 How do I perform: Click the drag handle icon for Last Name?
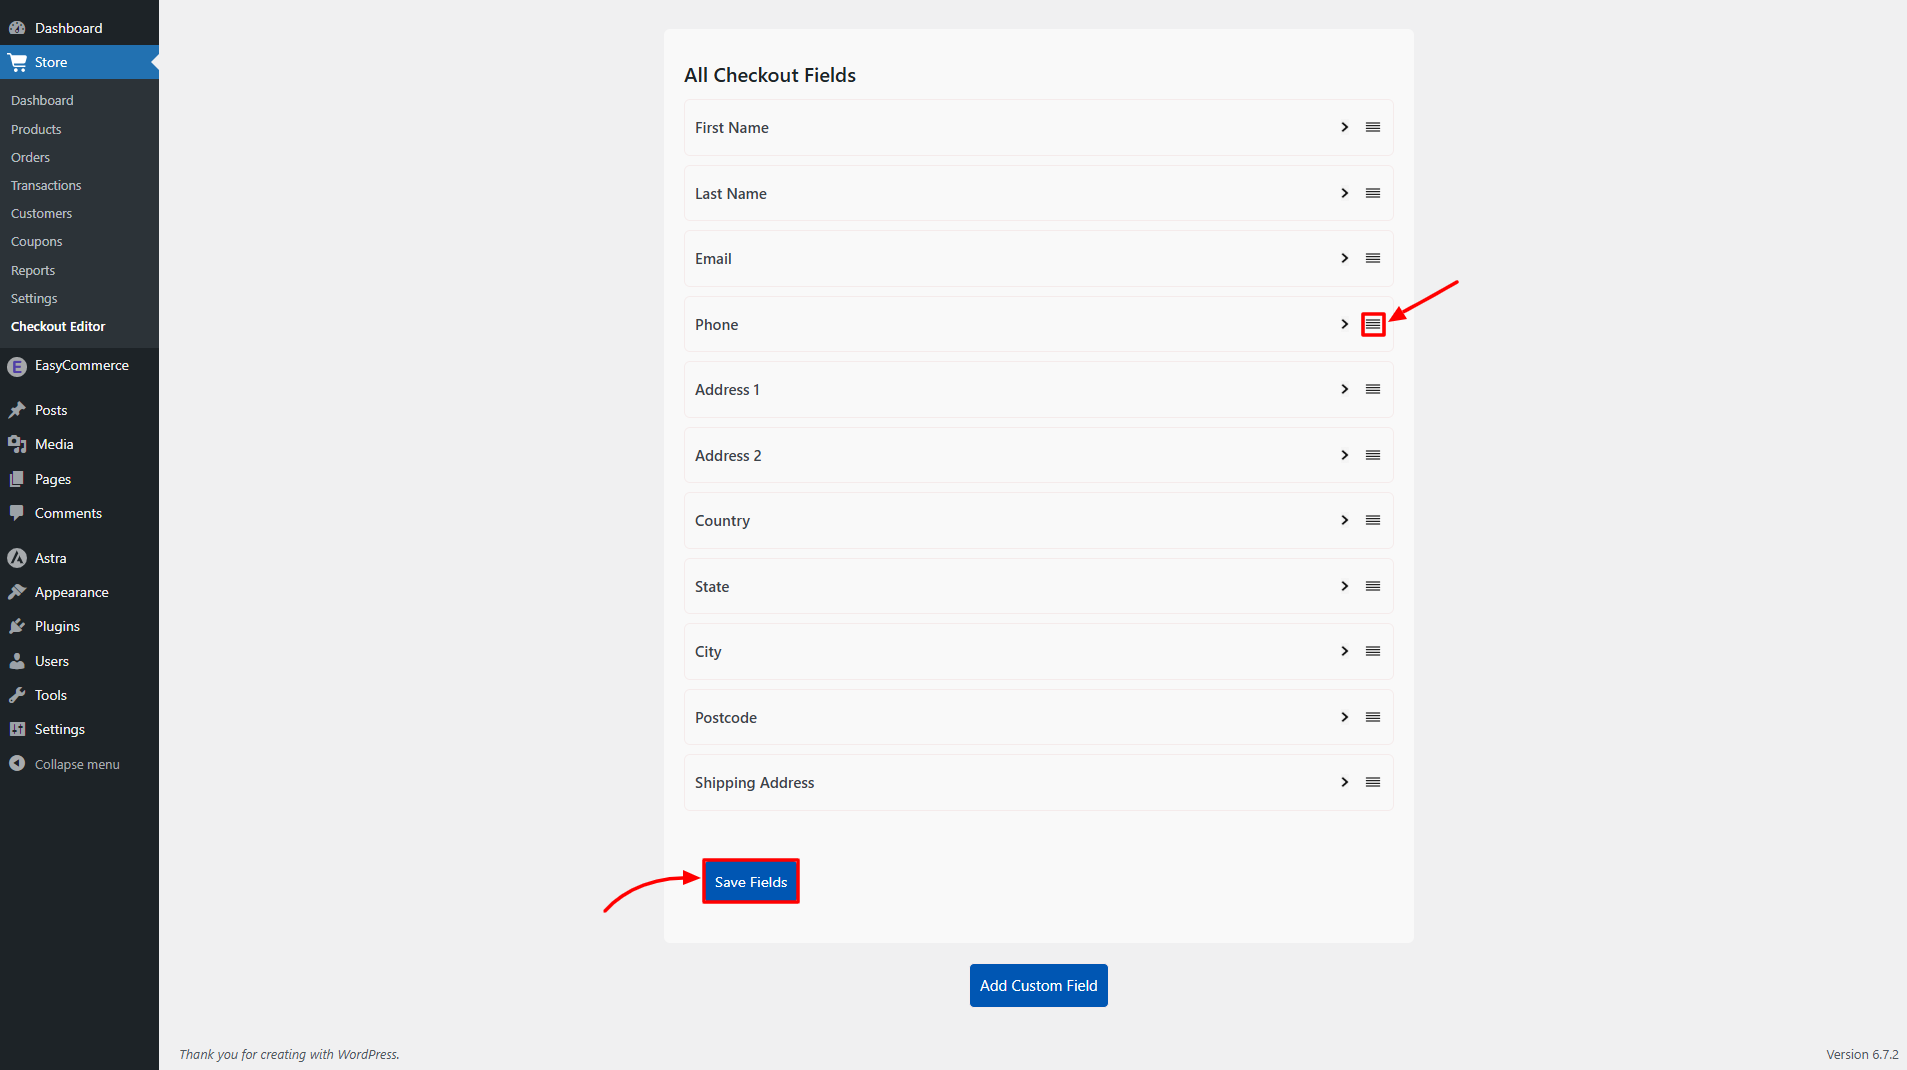coord(1373,193)
